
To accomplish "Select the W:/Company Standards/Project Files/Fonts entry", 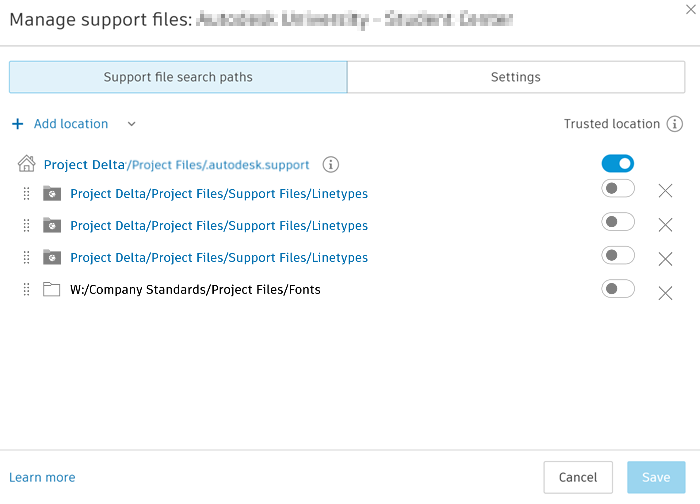I will [x=195, y=290].
